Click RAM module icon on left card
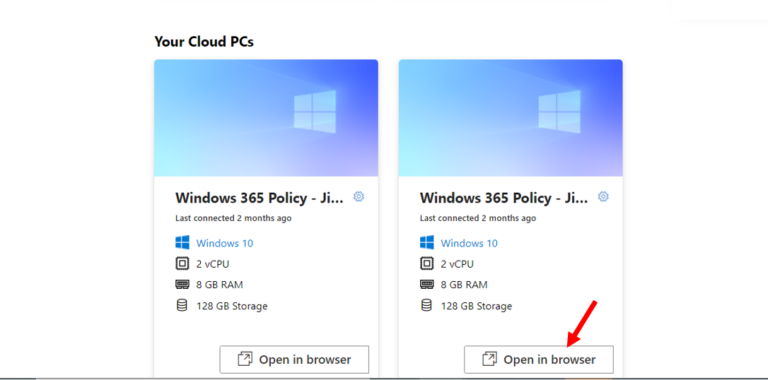 tap(182, 285)
